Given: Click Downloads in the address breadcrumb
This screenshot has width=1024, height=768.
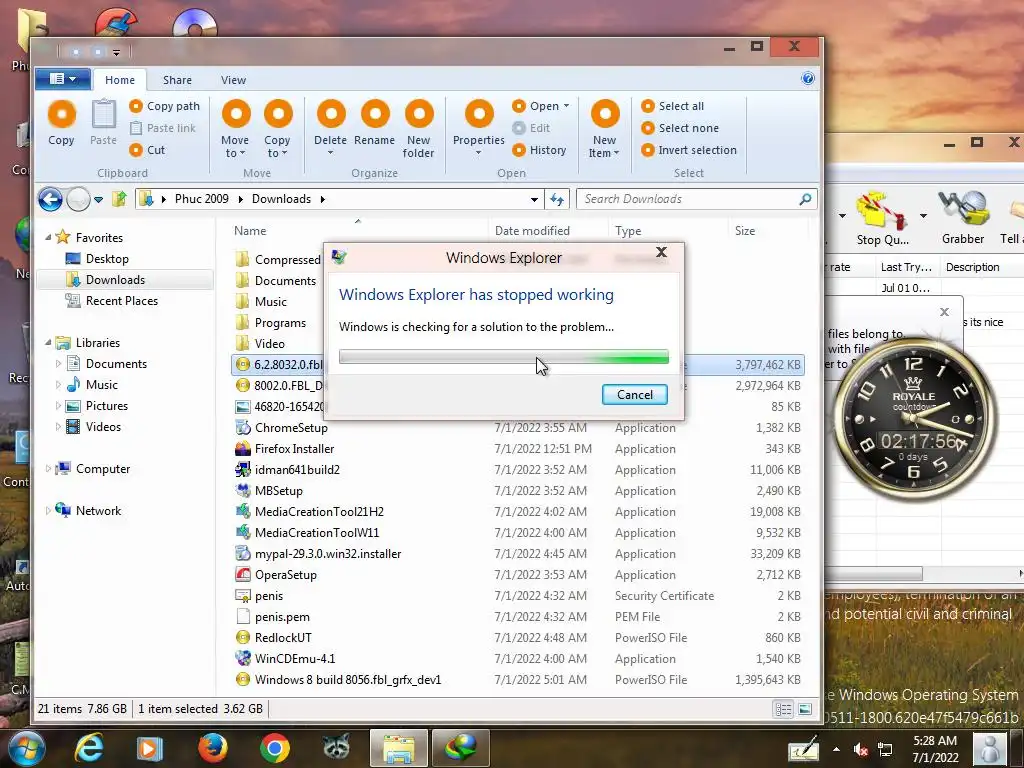Looking at the screenshot, I should pos(281,199).
